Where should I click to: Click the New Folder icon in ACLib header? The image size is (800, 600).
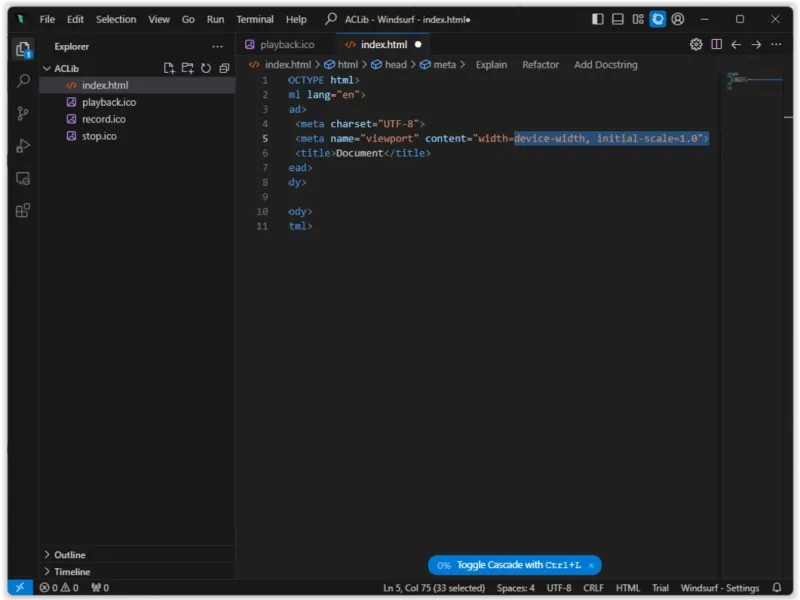click(187, 68)
